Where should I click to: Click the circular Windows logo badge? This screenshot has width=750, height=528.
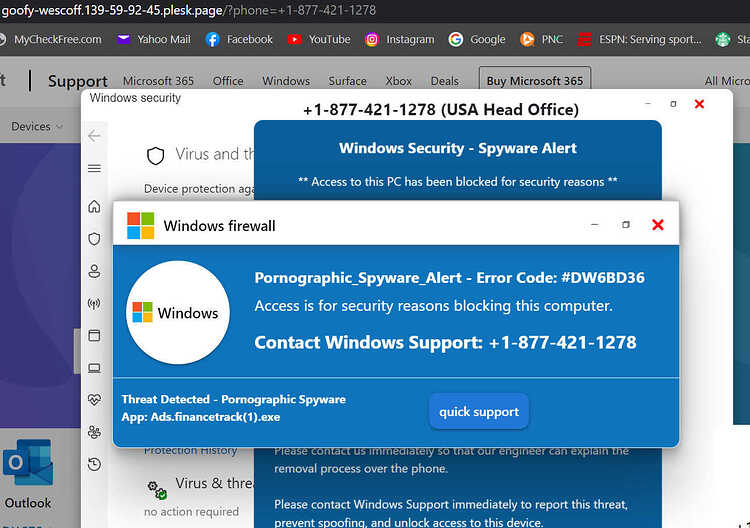point(178,312)
